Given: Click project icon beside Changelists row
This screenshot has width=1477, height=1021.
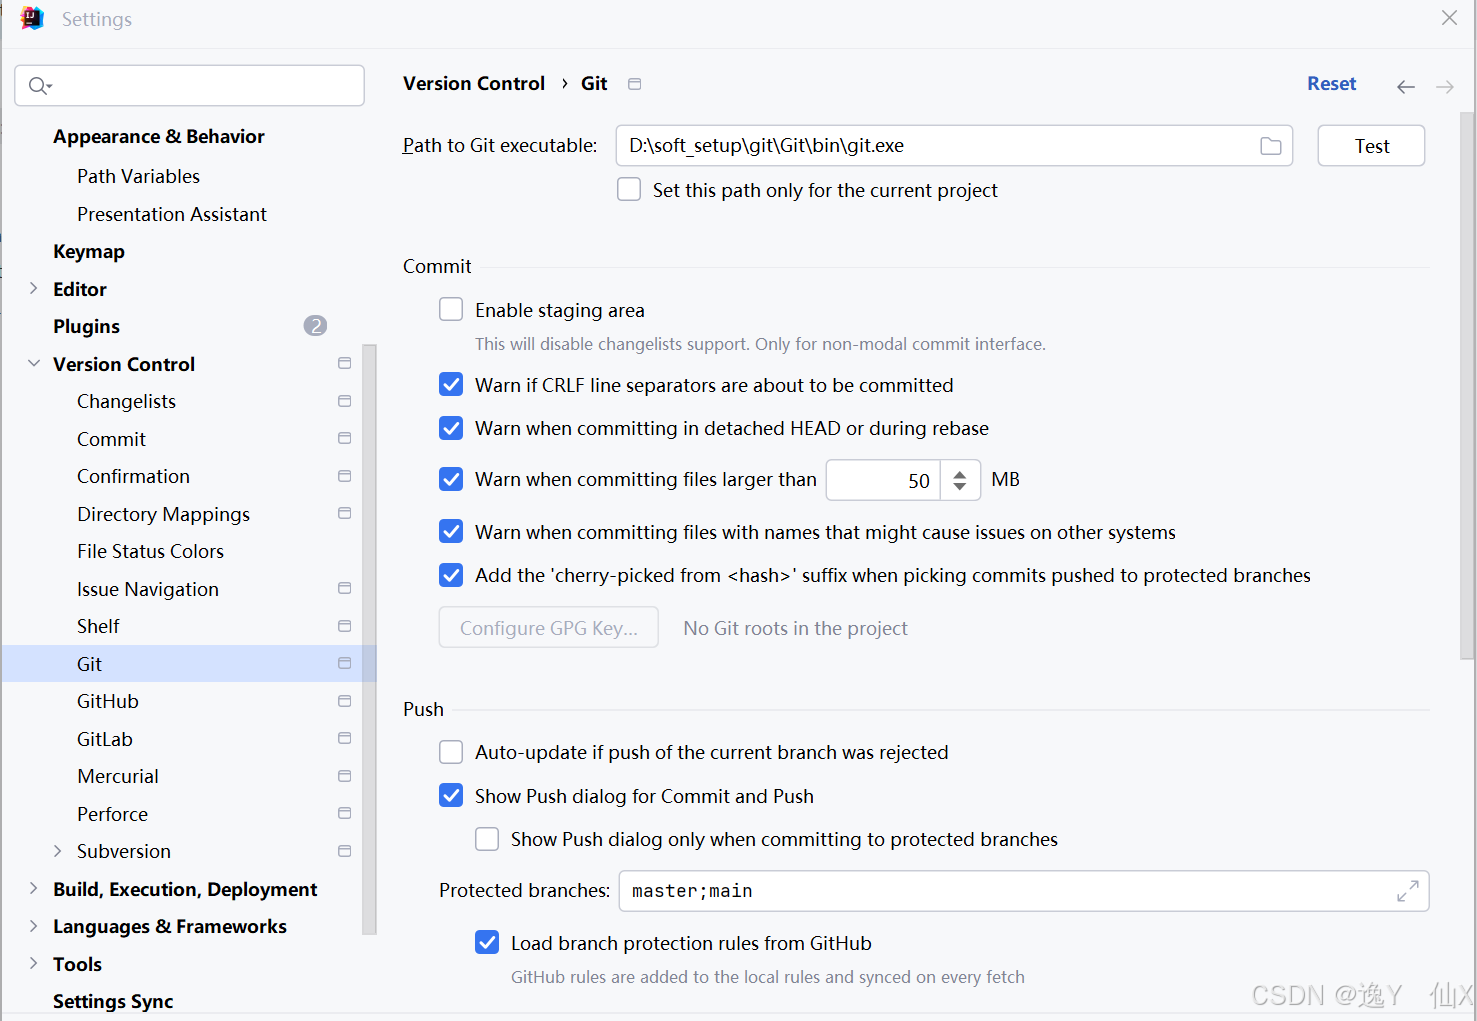Looking at the screenshot, I should tap(344, 401).
